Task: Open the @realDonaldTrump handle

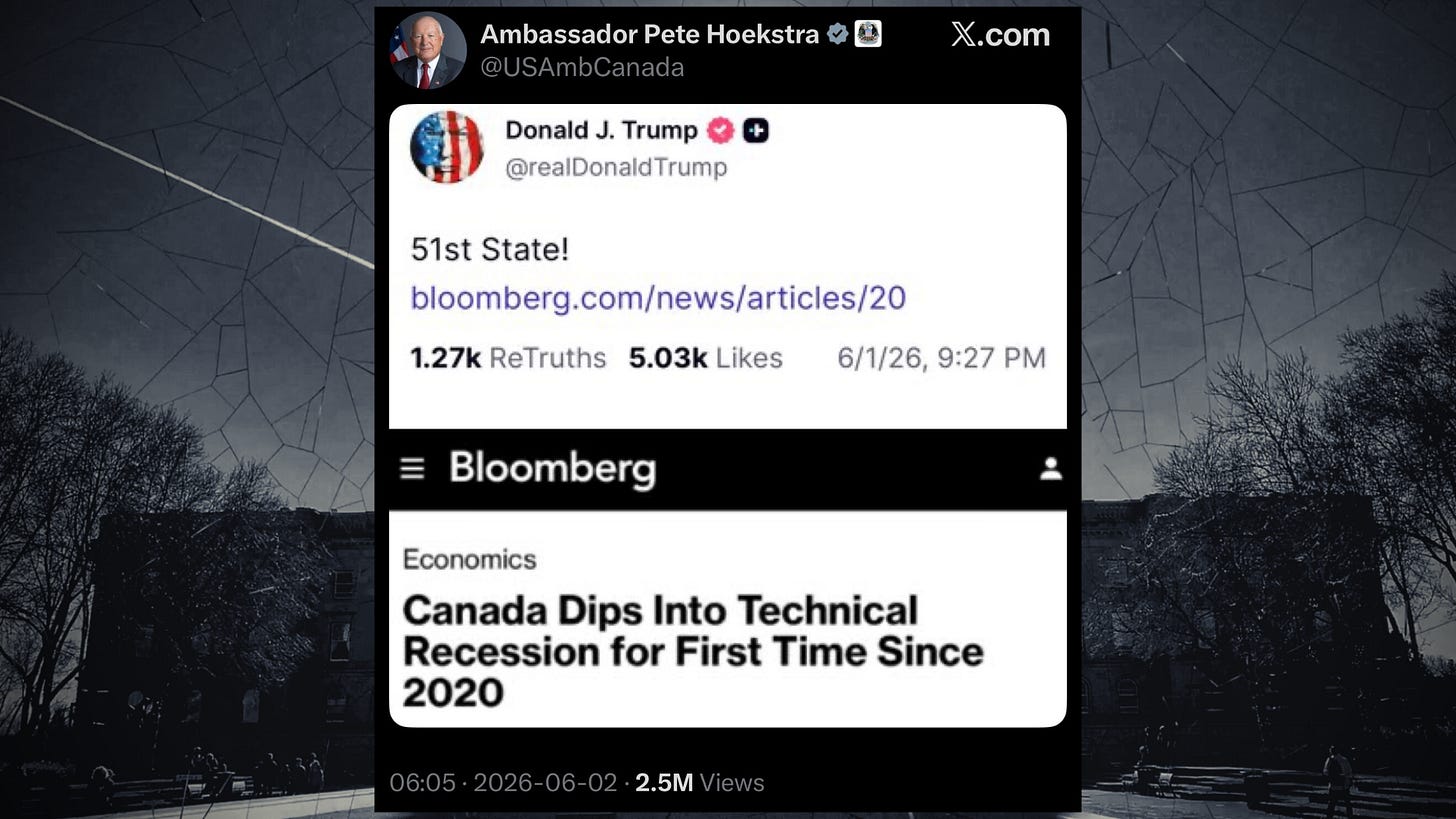Action: [616, 167]
